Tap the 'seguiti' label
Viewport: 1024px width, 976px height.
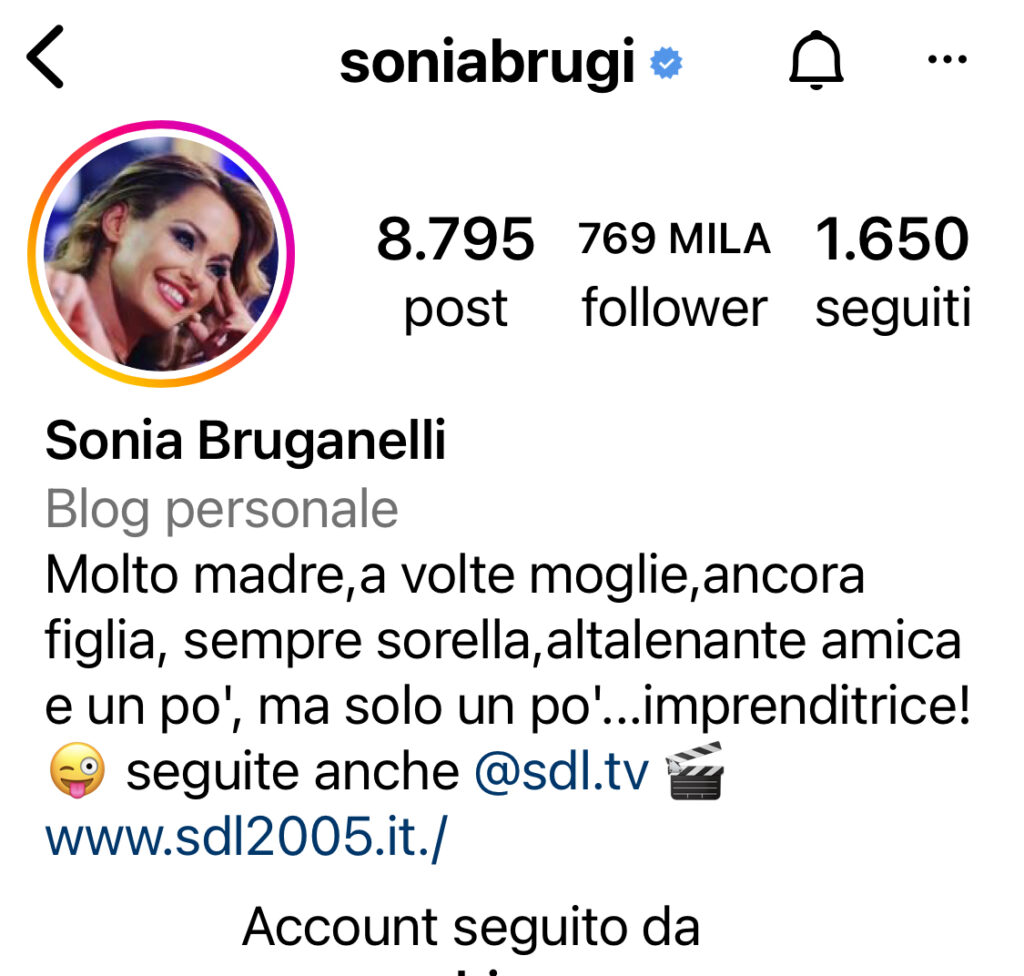pyautogui.click(x=893, y=310)
